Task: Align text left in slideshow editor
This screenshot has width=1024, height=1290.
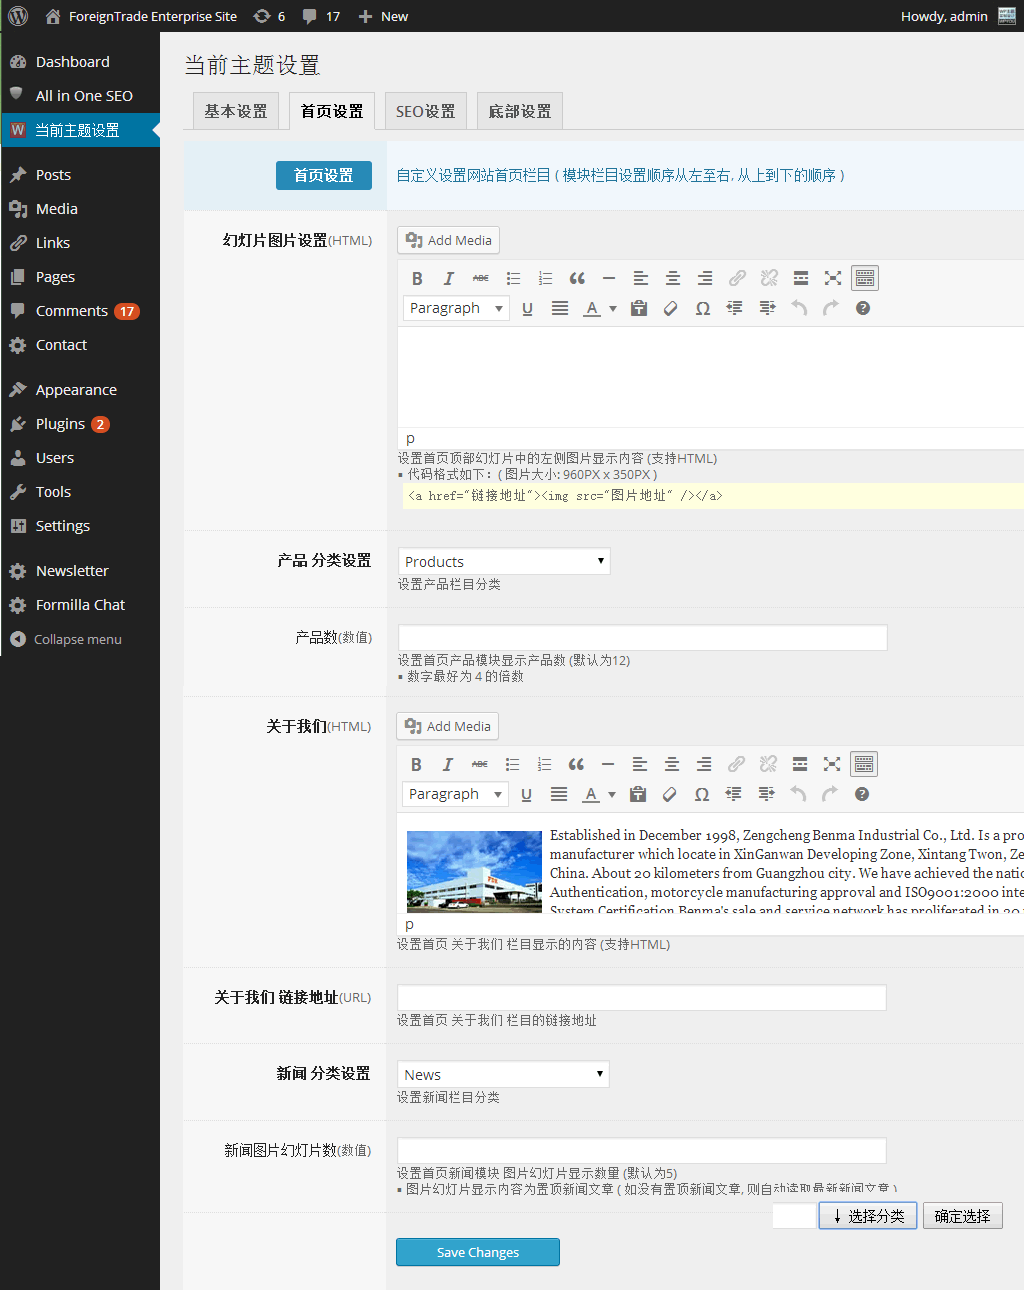Action: point(641,278)
